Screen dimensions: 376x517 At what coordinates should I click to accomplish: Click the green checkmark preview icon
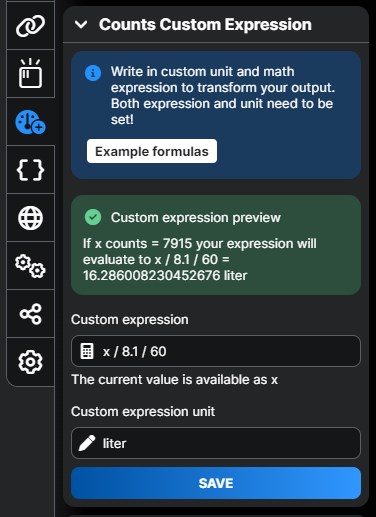[x=93, y=217]
